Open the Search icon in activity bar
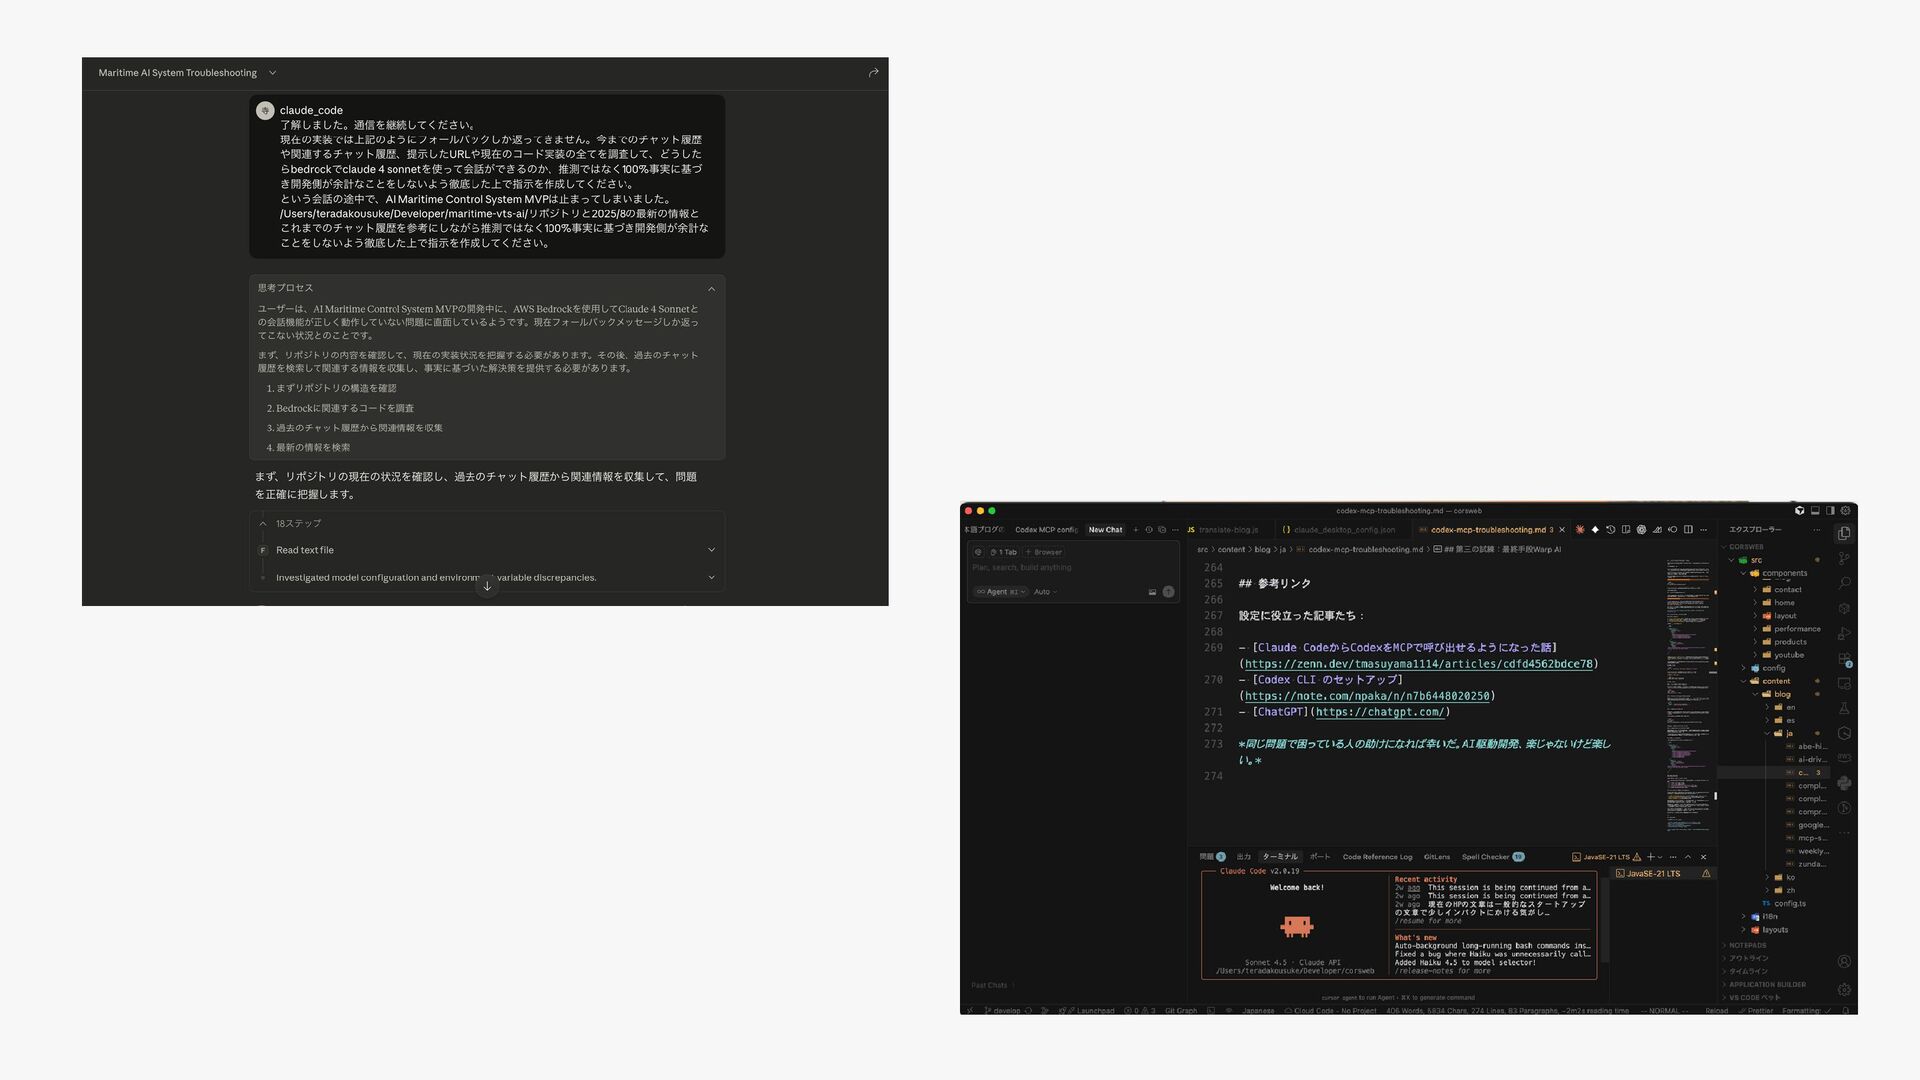The width and height of the screenshot is (1920, 1080). tap(1844, 583)
